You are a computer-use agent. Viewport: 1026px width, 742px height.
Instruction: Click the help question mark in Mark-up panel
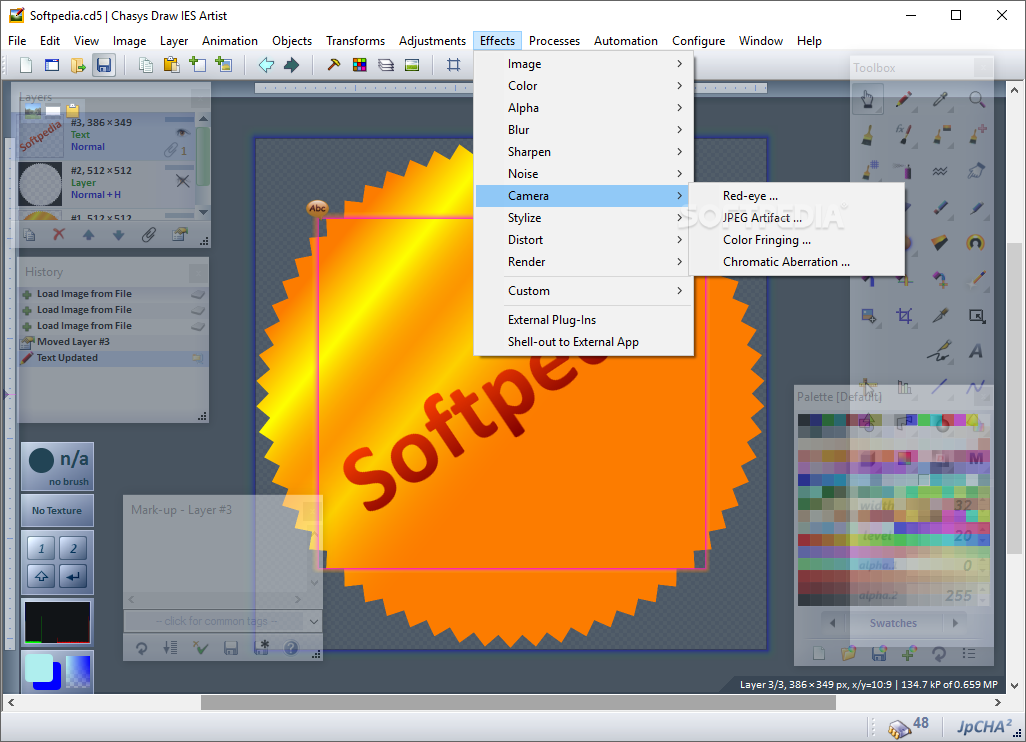point(291,648)
